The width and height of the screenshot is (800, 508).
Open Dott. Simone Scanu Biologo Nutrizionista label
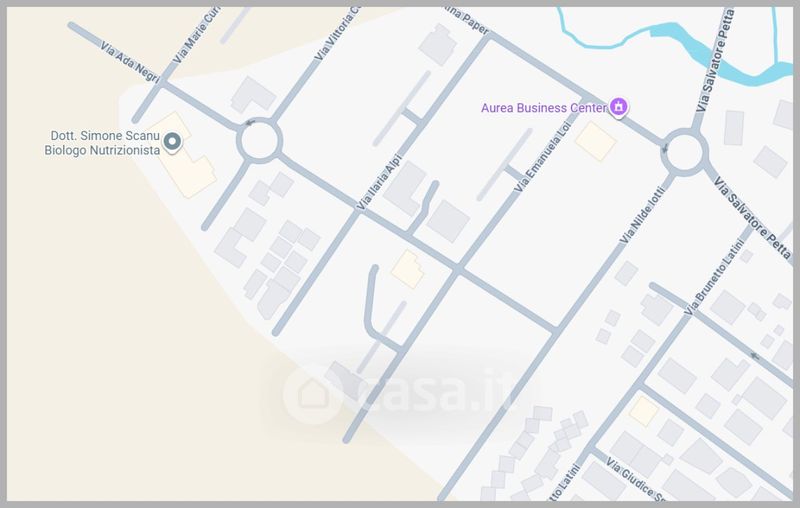click(102, 143)
